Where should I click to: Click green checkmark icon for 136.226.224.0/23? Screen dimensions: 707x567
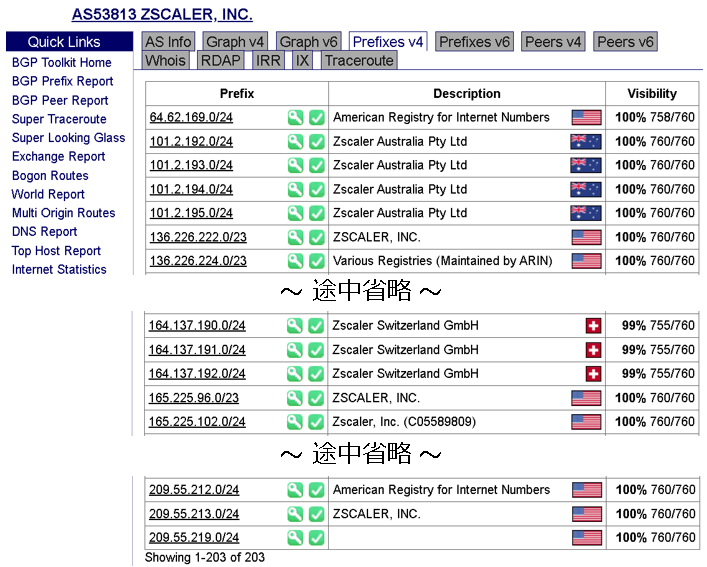tap(317, 261)
